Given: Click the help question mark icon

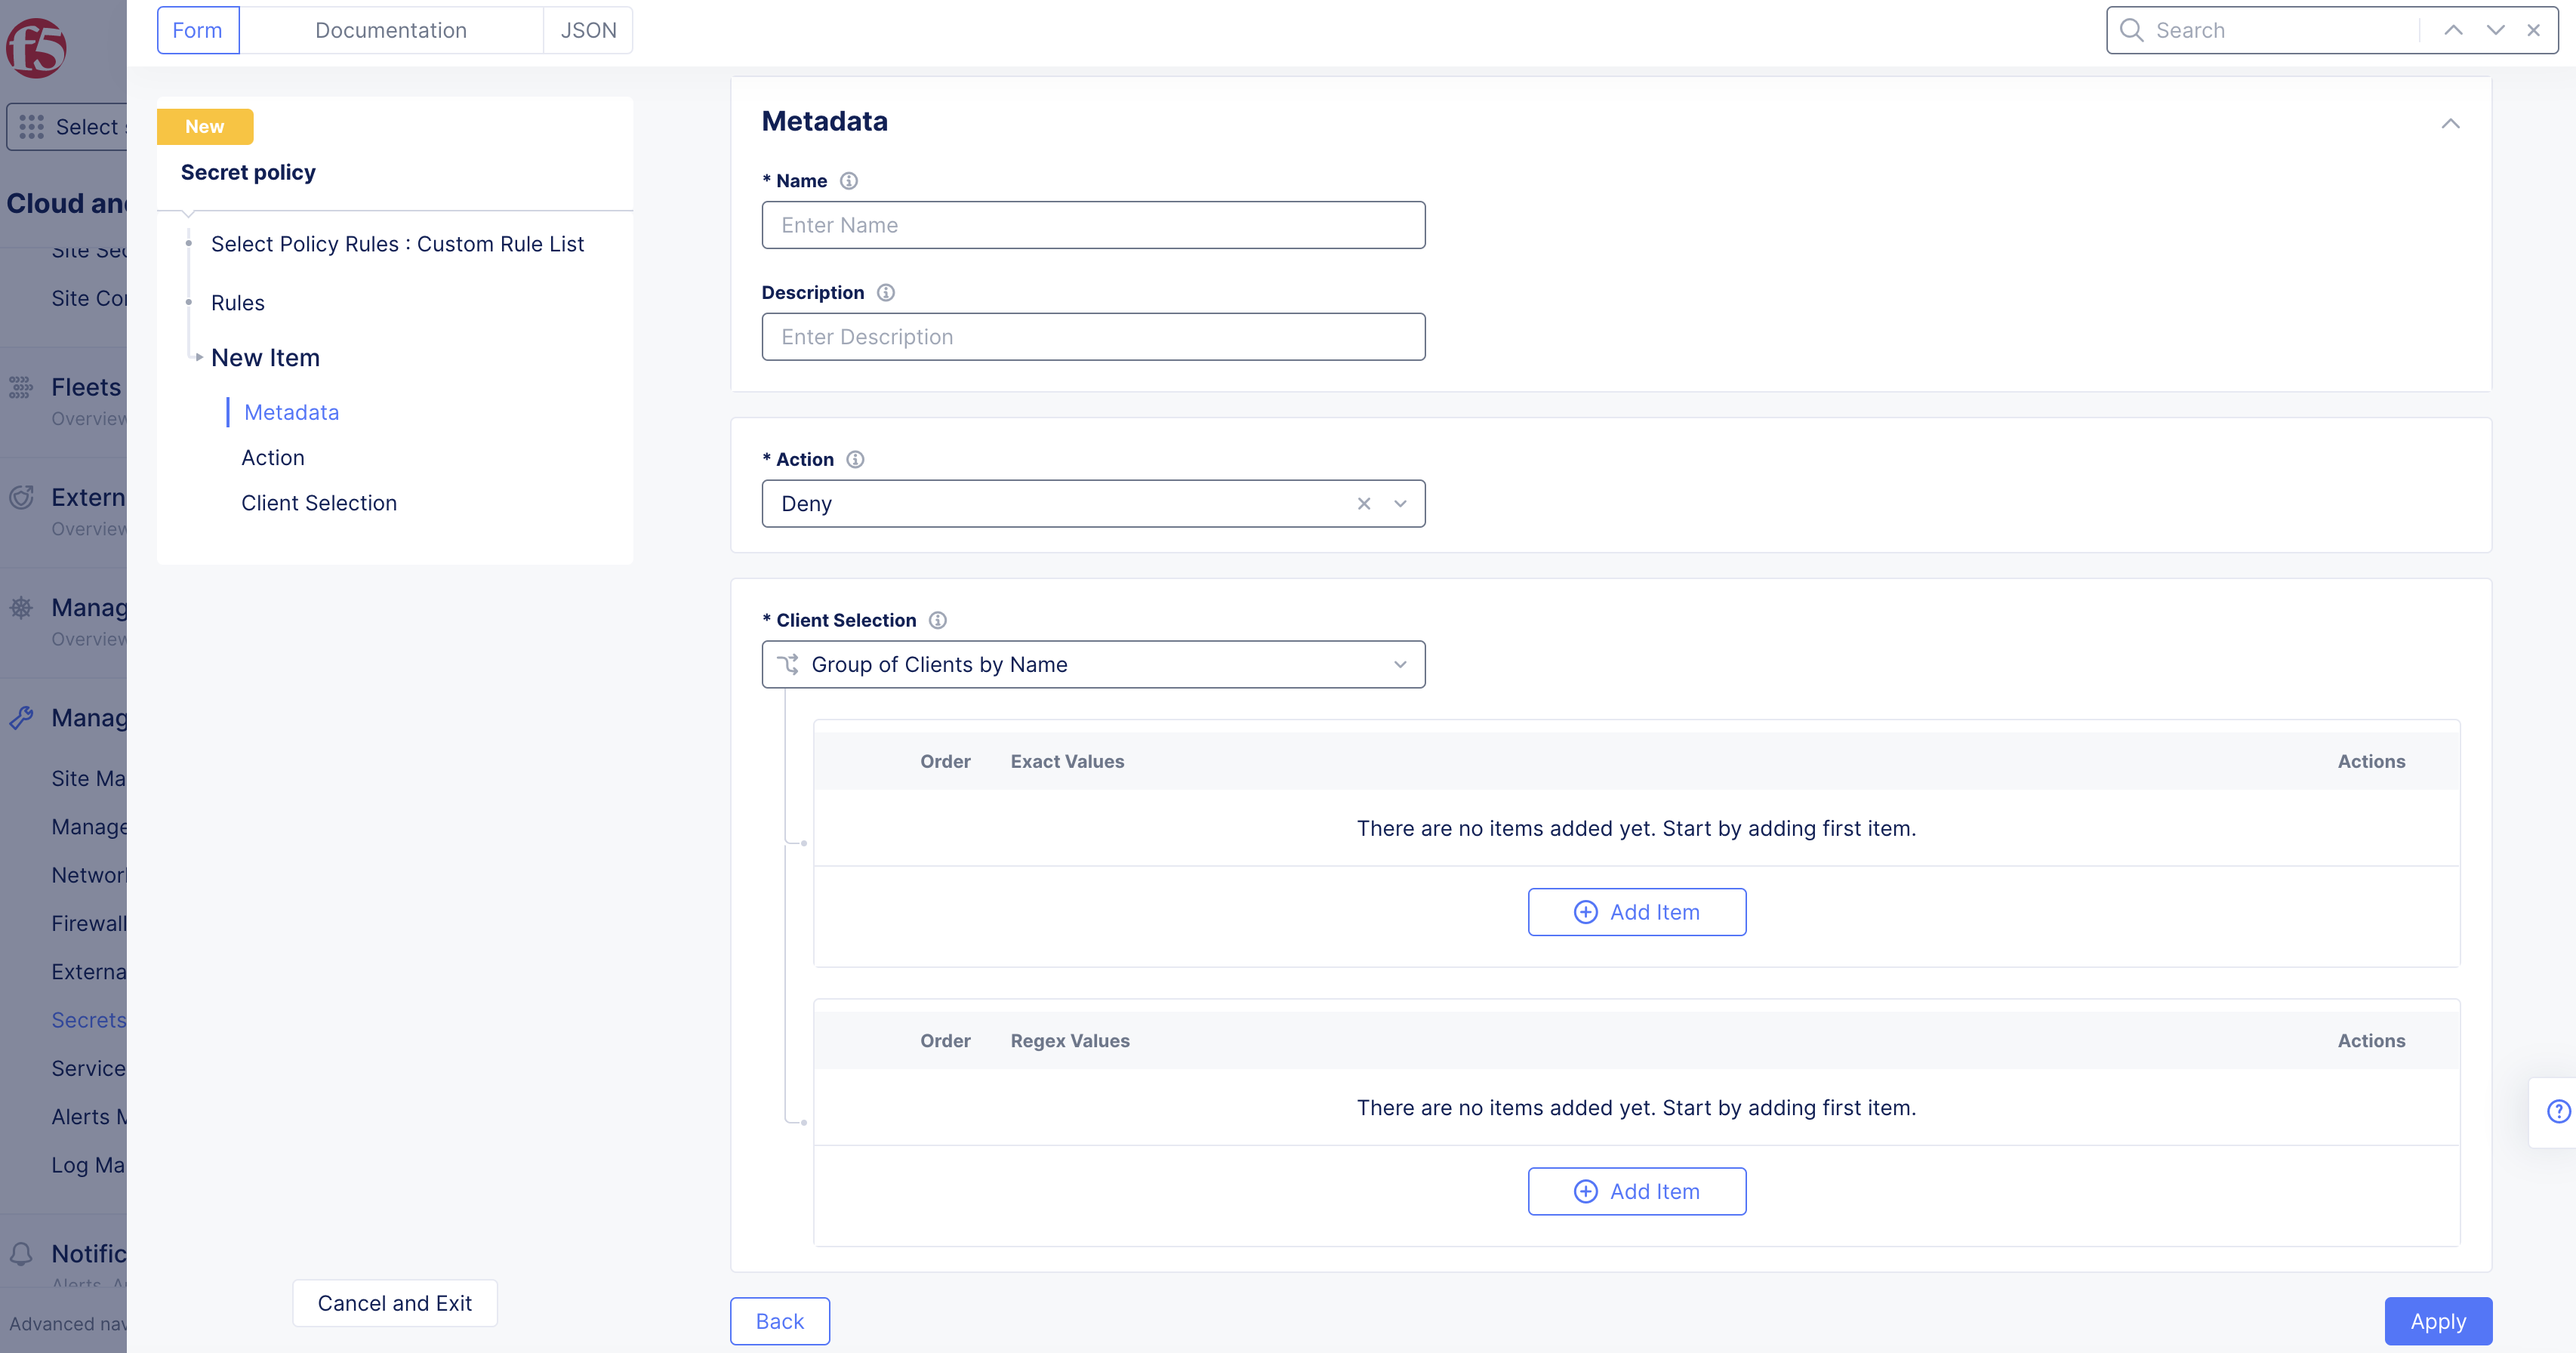Looking at the screenshot, I should click(2558, 1111).
